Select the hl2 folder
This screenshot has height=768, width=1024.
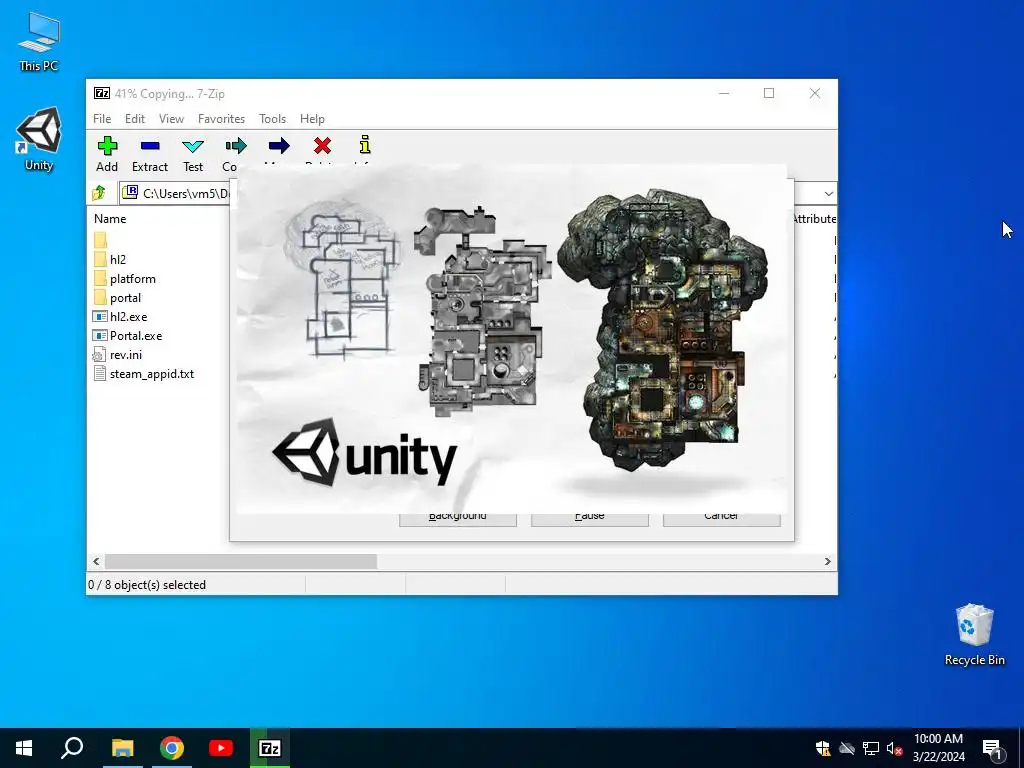tap(118, 259)
